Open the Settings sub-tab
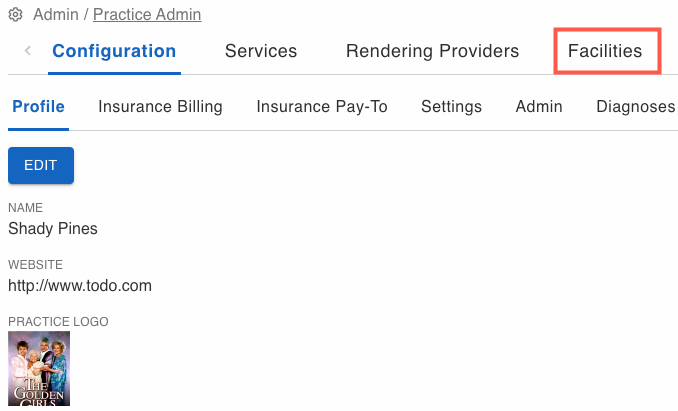 coord(451,106)
